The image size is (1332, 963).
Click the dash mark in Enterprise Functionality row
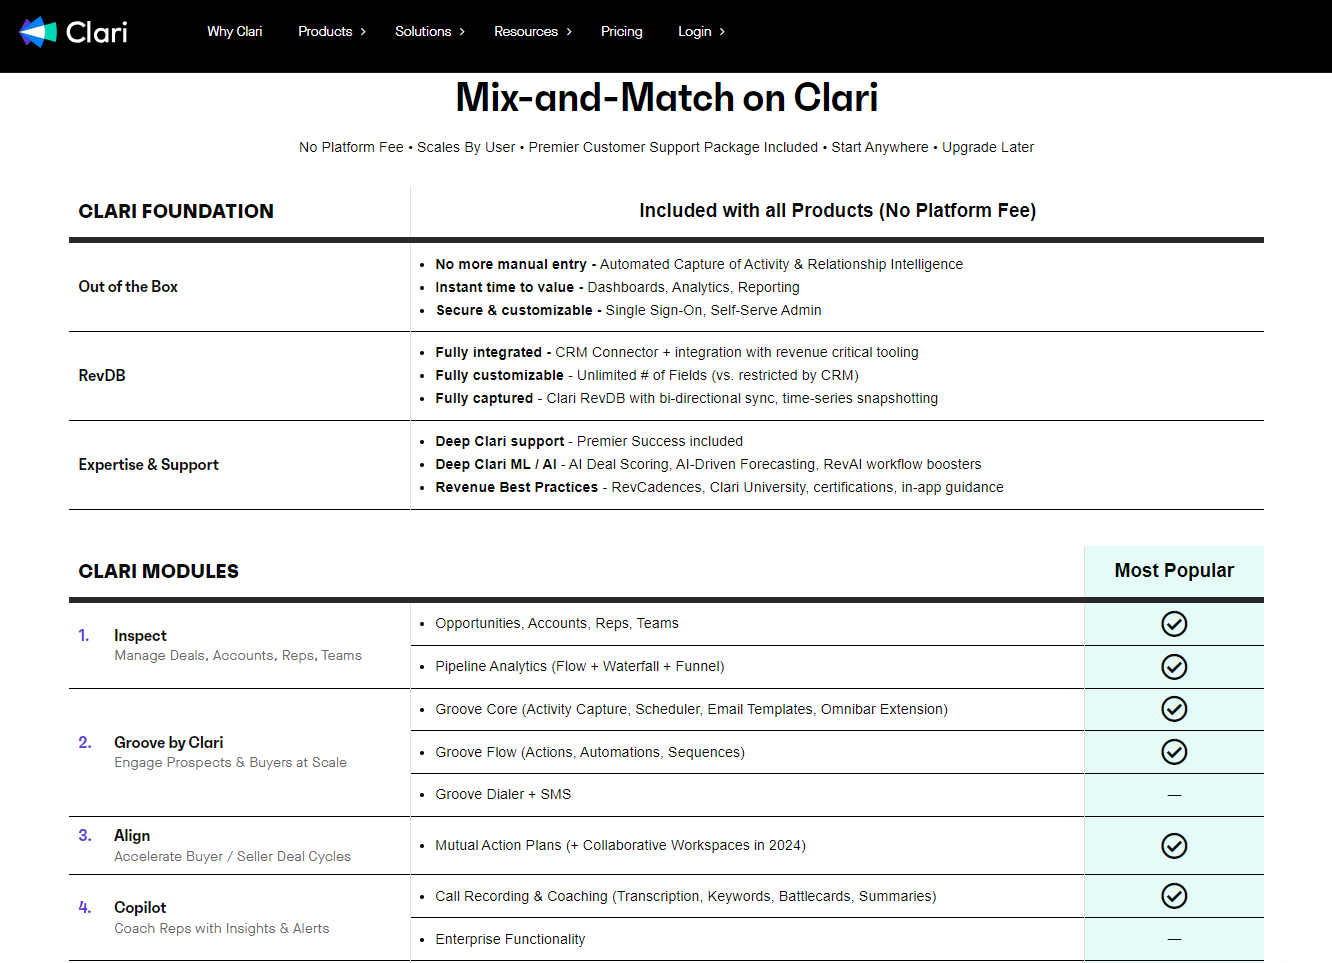[1174, 939]
